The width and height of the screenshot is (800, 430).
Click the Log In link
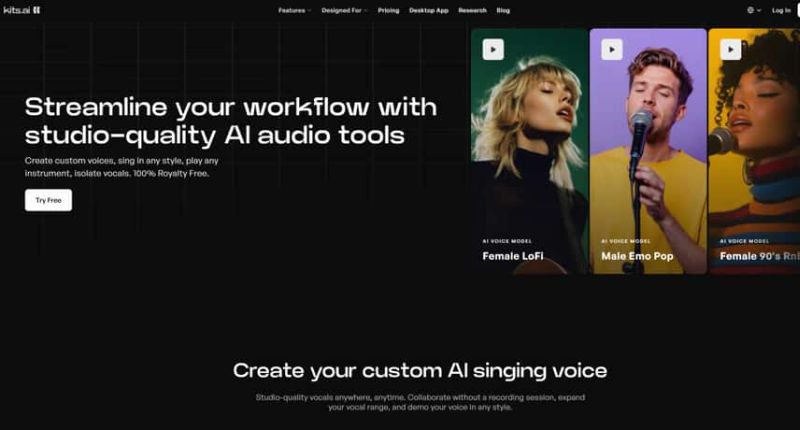tap(781, 10)
